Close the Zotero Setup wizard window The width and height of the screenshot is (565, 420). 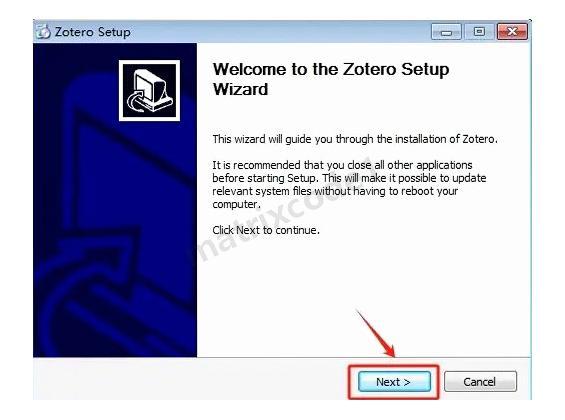[512, 32]
